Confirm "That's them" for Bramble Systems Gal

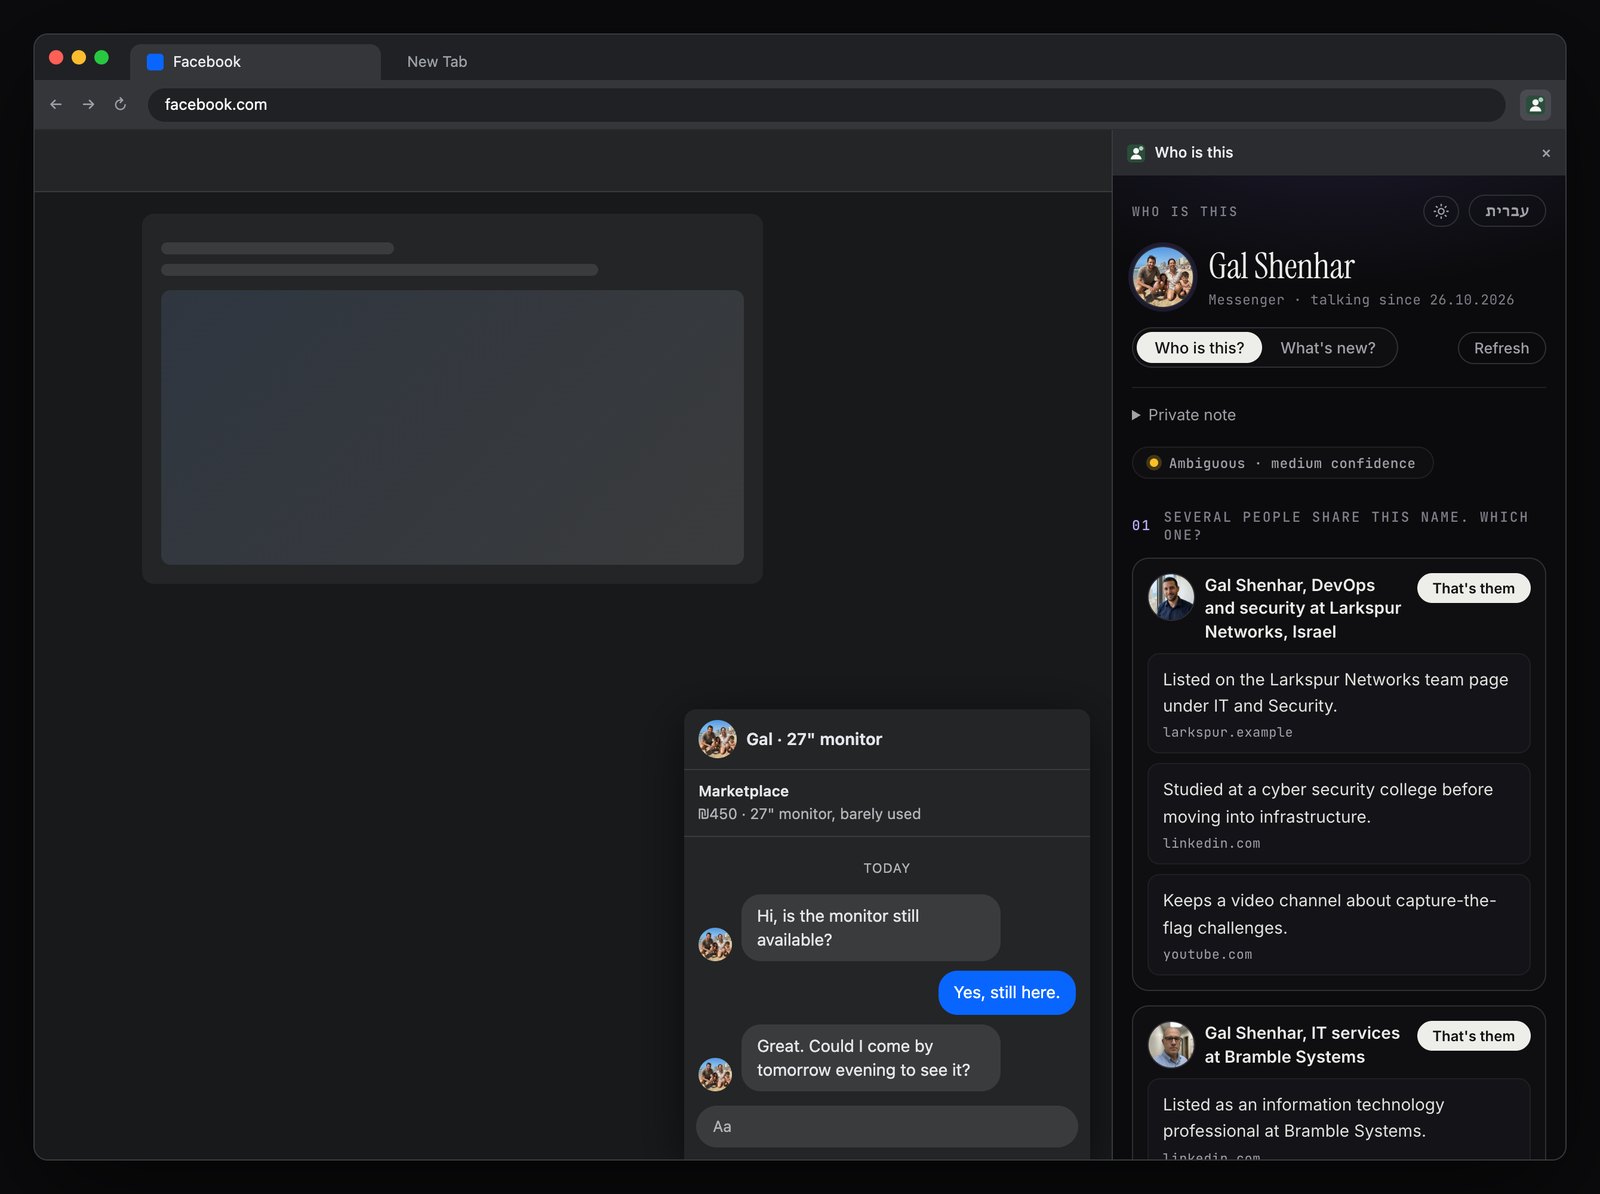1473,1036
